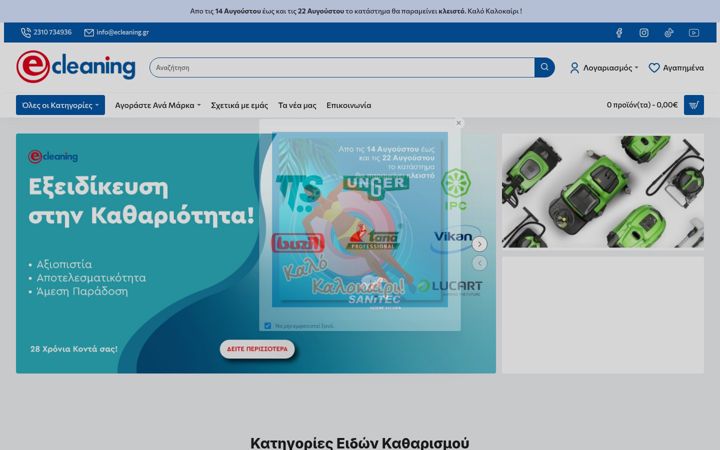Image resolution: width=720 pixels, height=450 pixels.
Task: Open Αγαπημένα wishlist
Action: pyautogui.click(x=676, y=68)
